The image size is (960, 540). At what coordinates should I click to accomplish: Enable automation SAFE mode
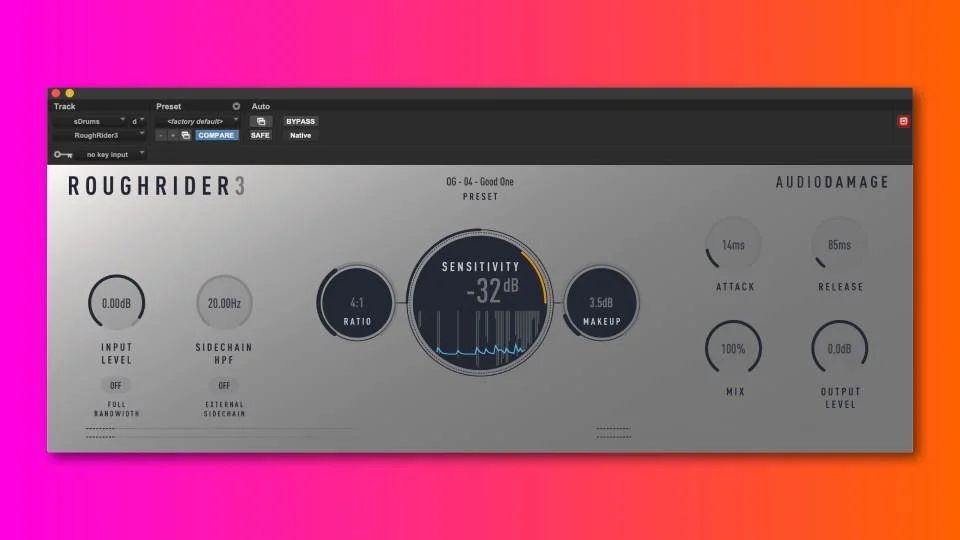[260, 135]
